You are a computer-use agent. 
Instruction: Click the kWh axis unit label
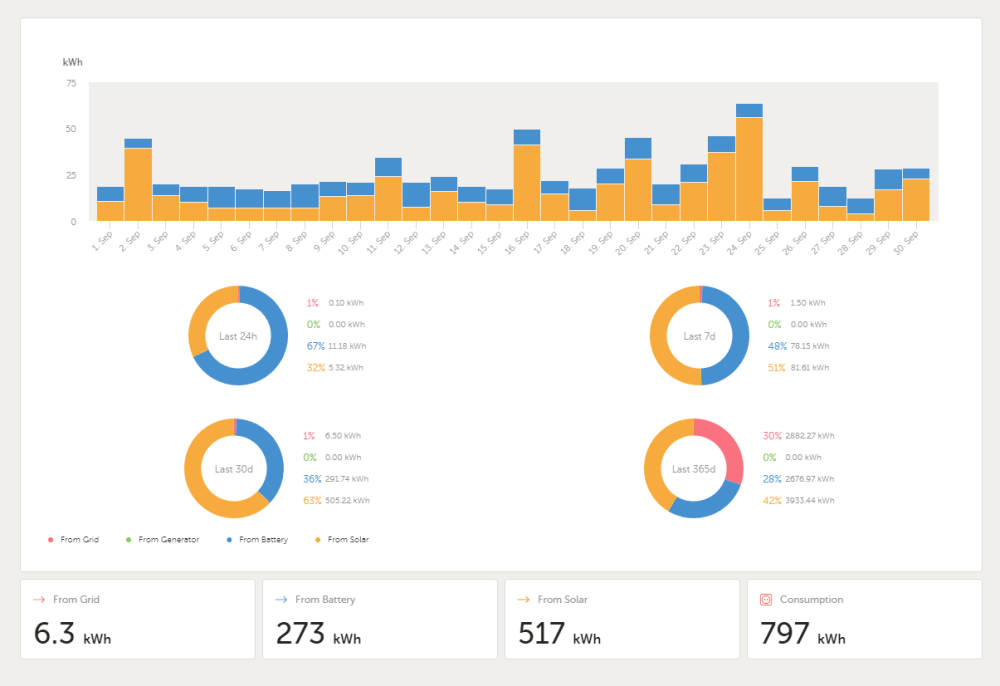[x=72, y=62]
